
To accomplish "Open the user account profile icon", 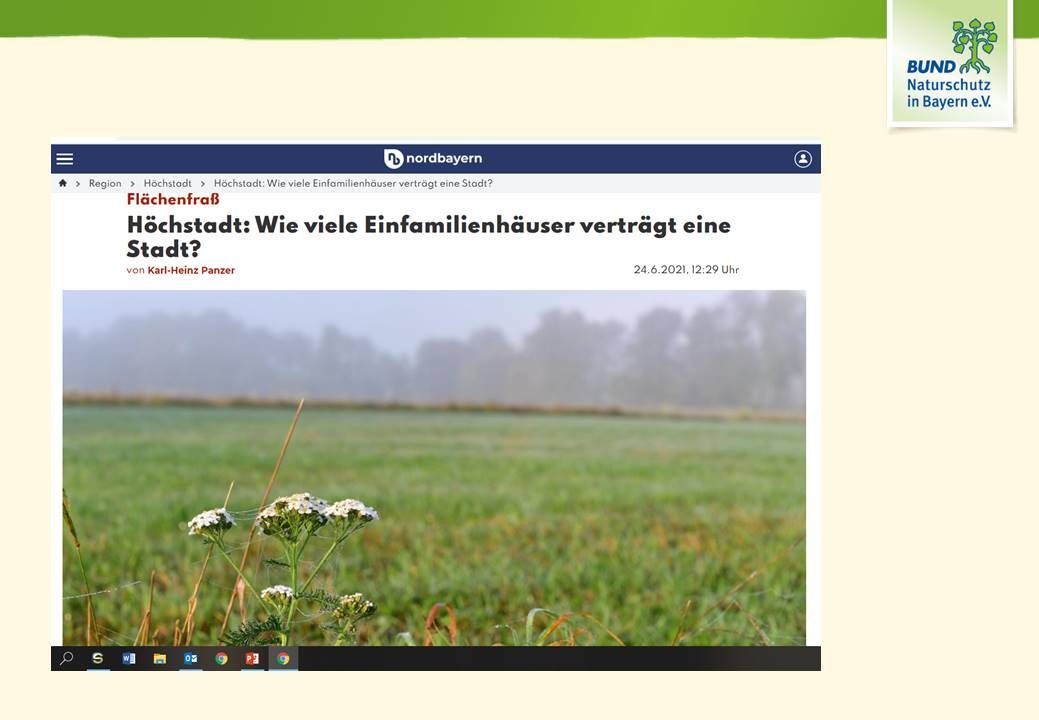I will 803,159.
